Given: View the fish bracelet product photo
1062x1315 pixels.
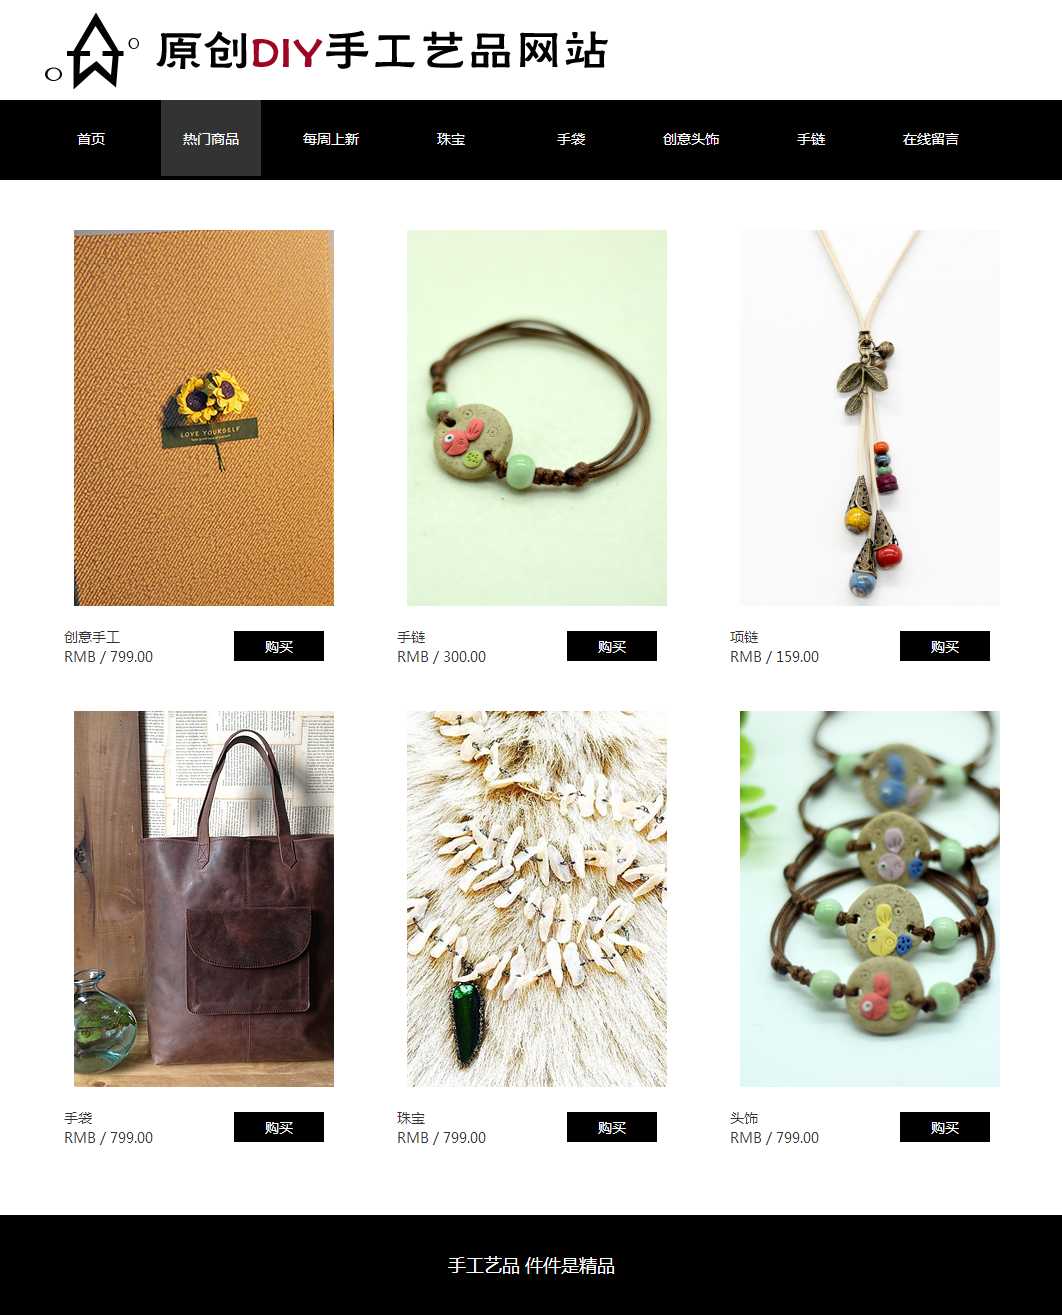Looking at the screenshot, I should coord(537,418).
